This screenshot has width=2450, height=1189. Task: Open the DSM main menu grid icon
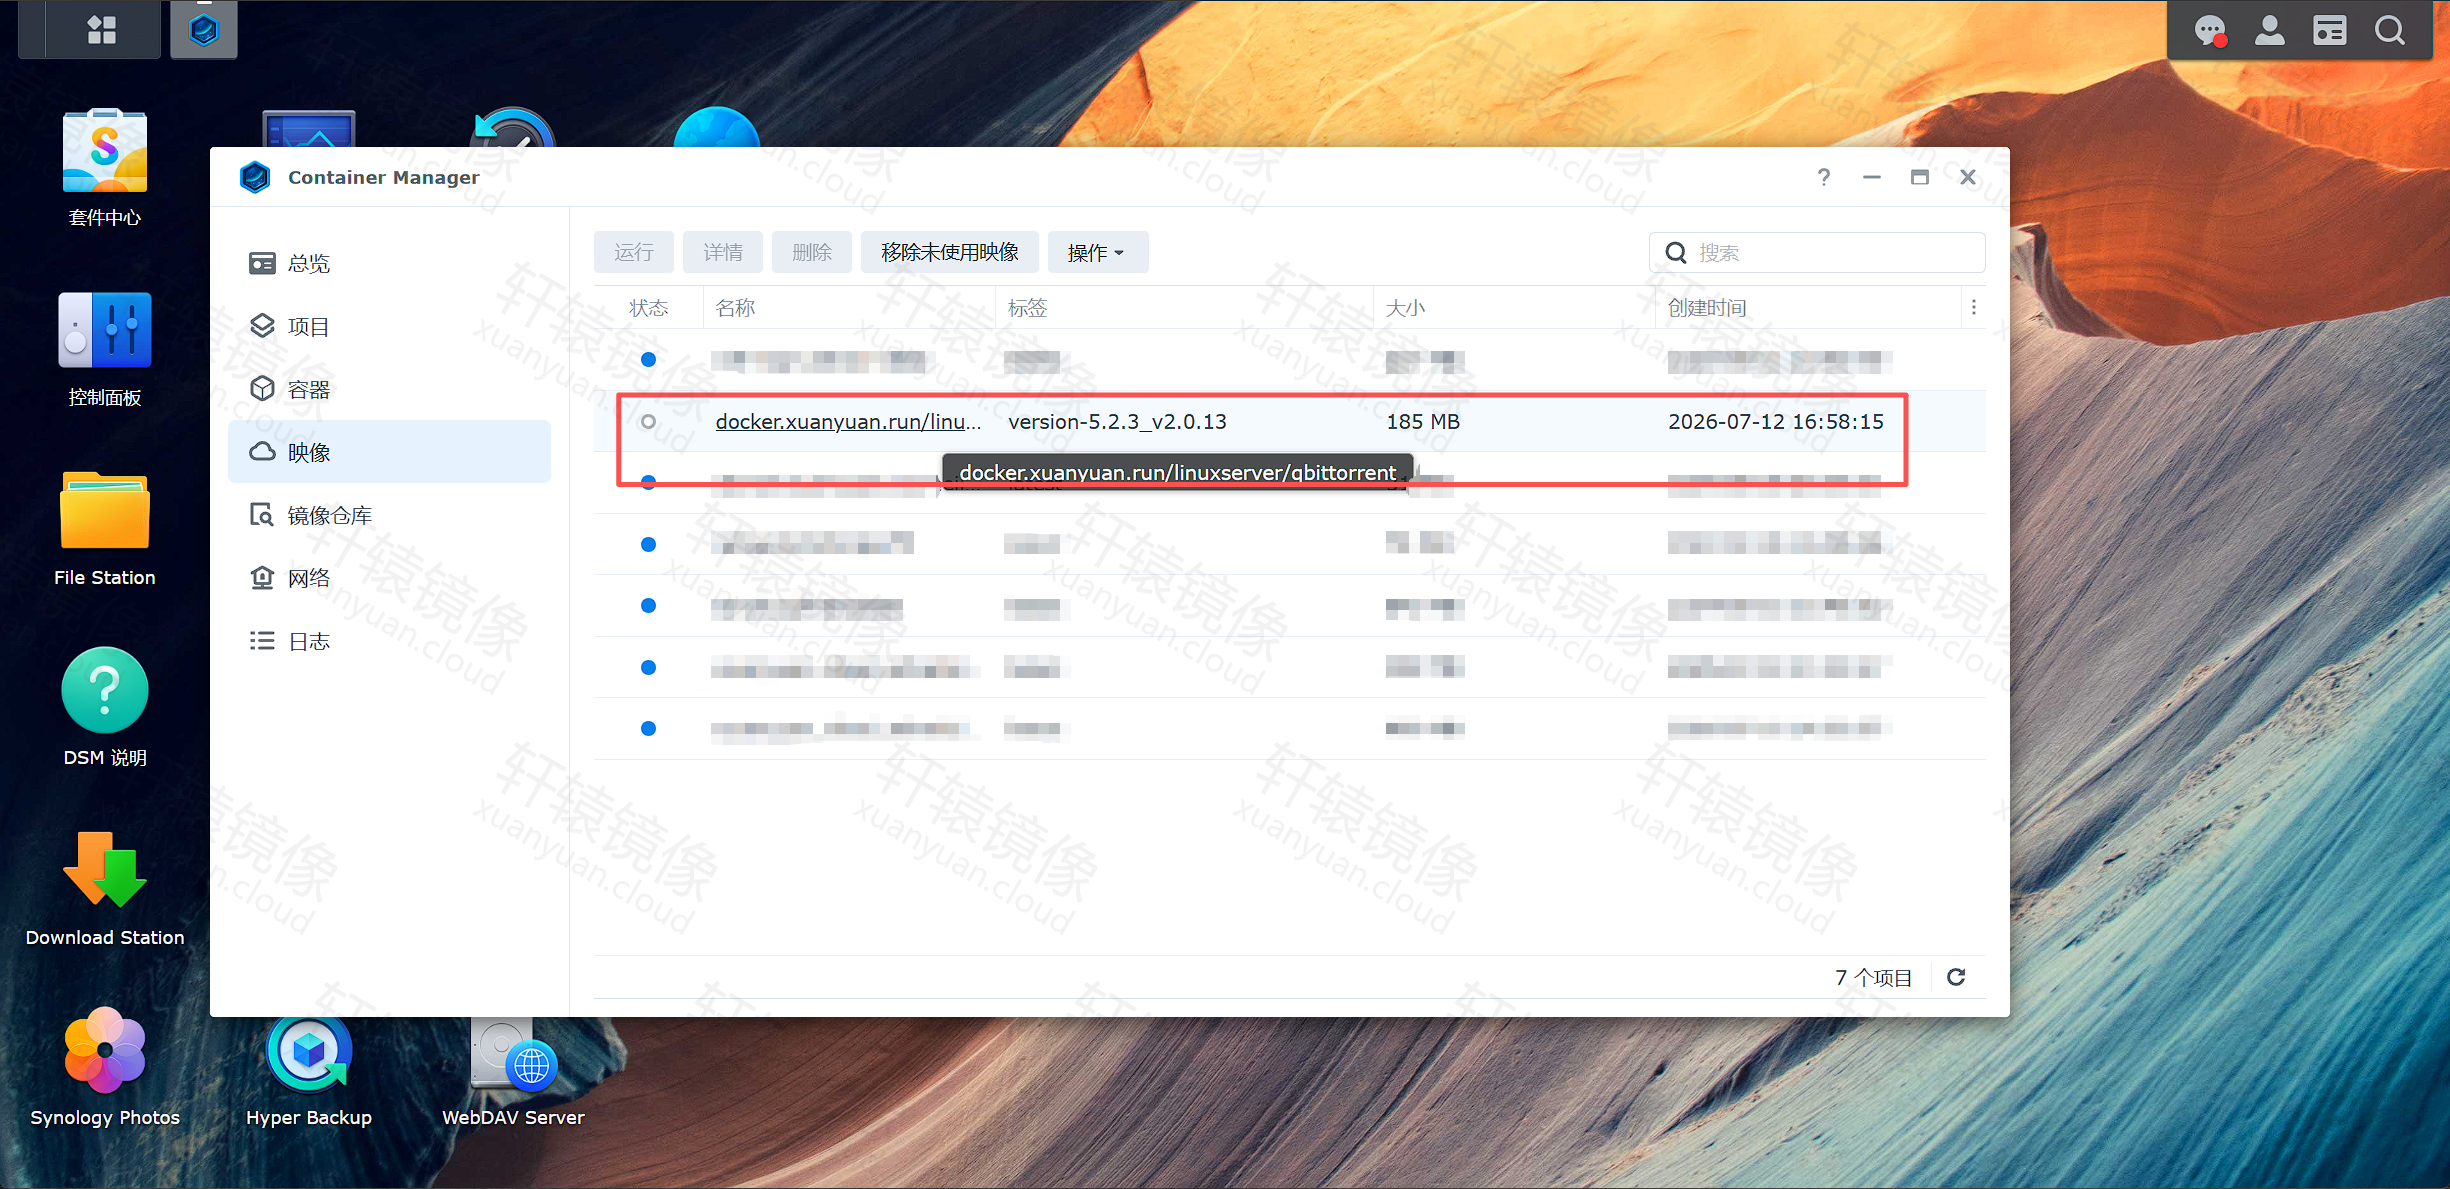coord(101,30)
